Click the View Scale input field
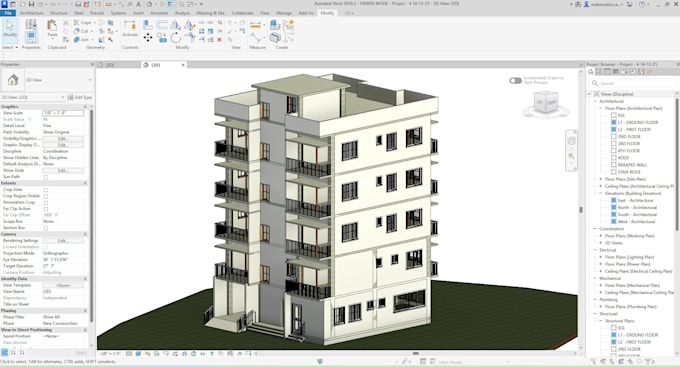 [x=63, y=113]
